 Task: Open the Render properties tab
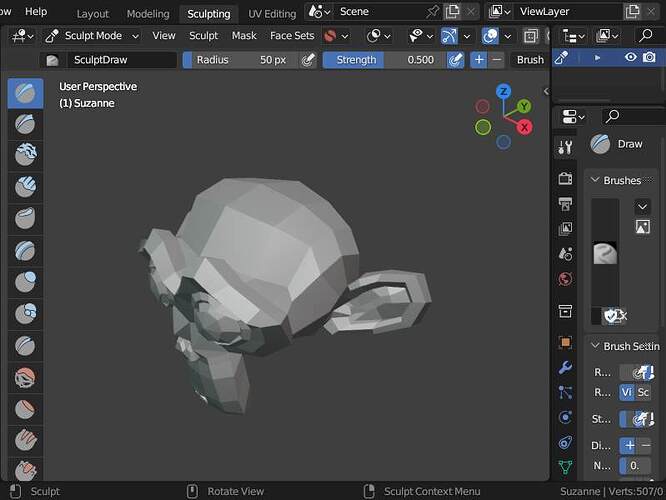tap(565, 178)
